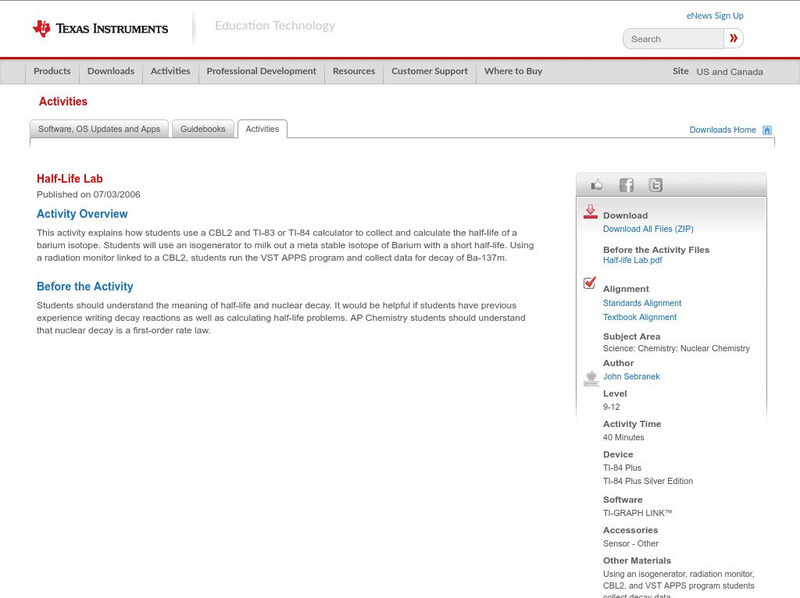Click the 'TI-84 Plus Silver Edition' device text
The width and height of the screenshot is (800, 598).
click(x=648, y=481)
